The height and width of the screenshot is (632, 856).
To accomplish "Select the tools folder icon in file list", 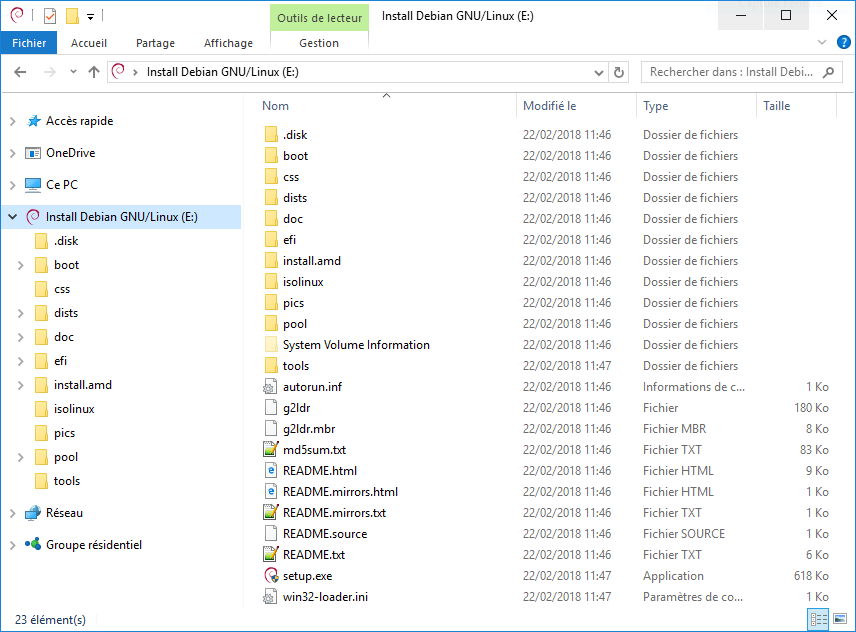I will 271,366.
